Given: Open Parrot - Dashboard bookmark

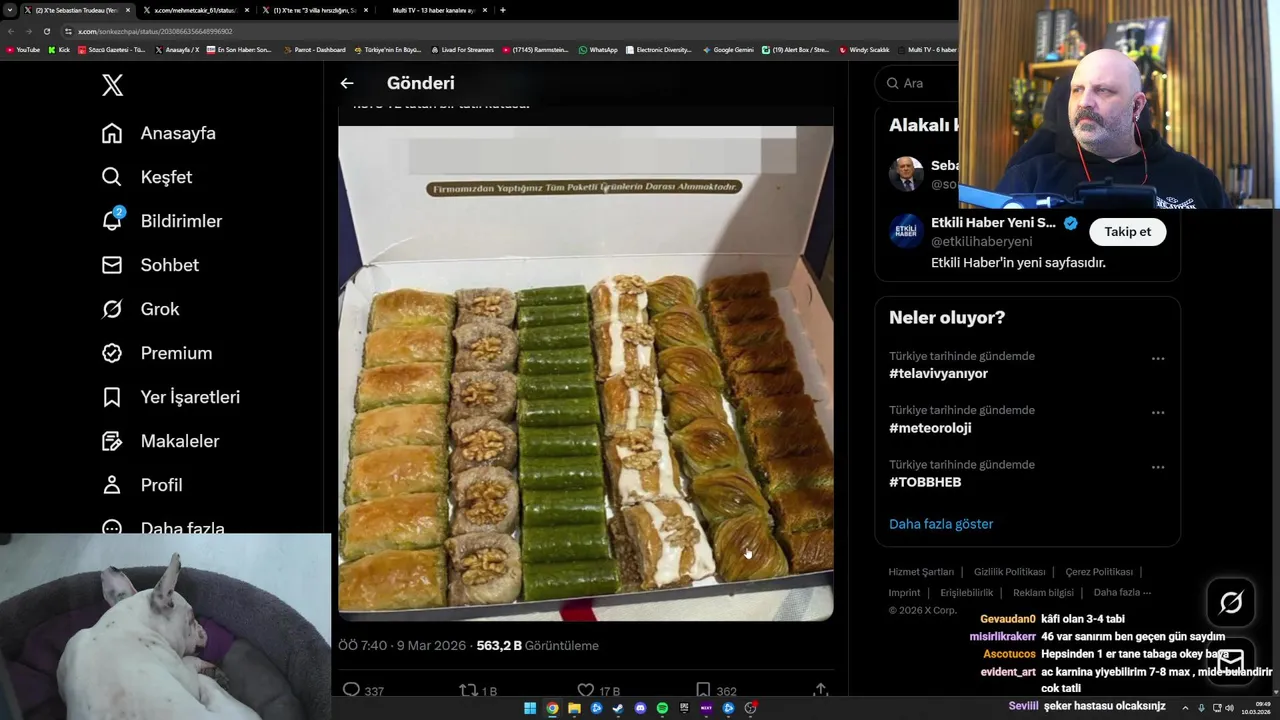Looking at the screenshot, I should 315,49.
